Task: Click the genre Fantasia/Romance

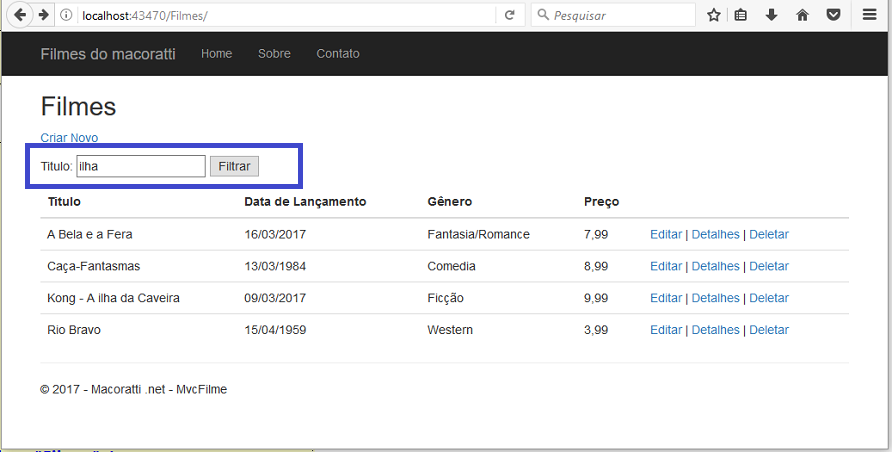Action: point(478,234)
